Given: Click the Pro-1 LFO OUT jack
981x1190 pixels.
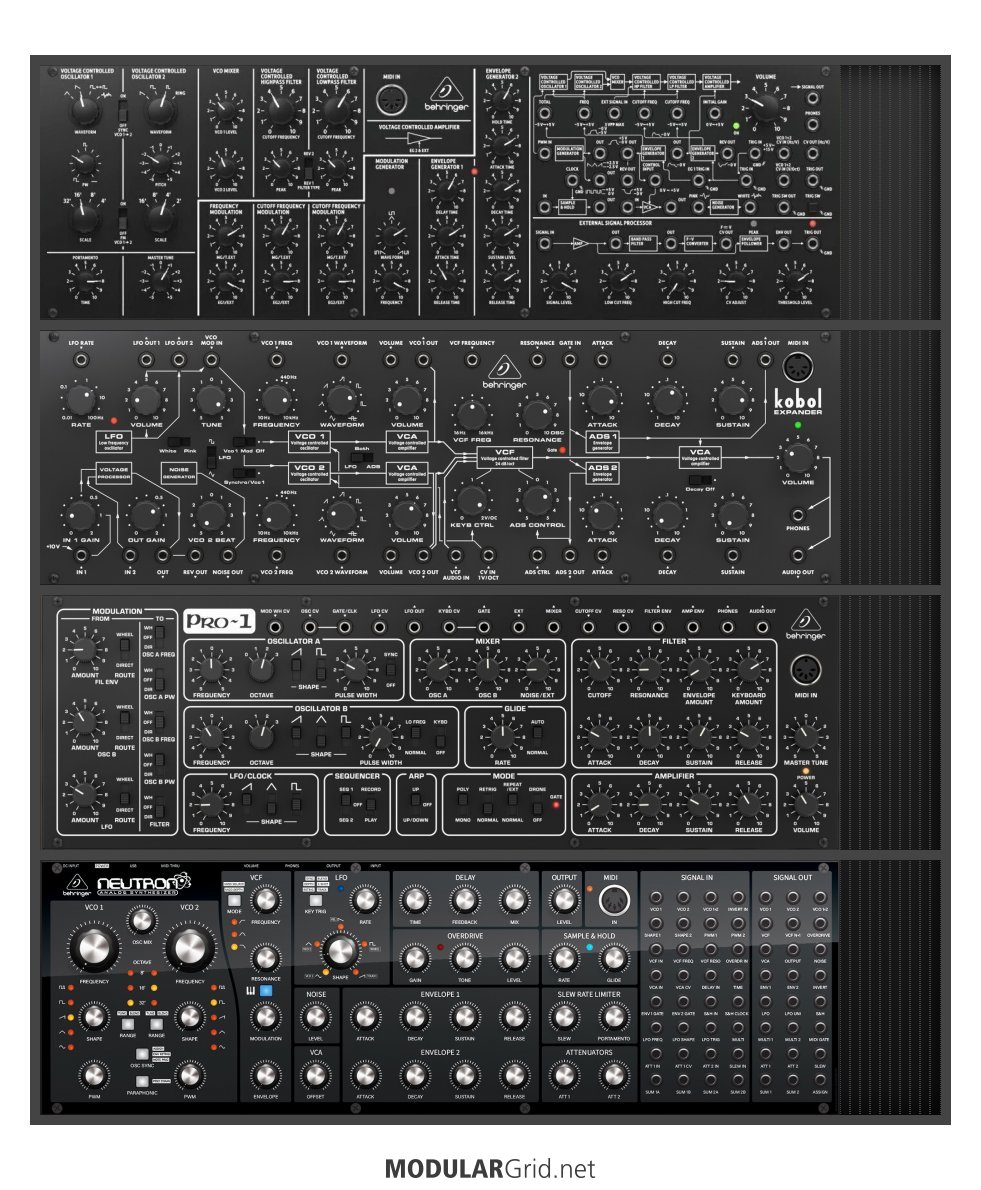Looking at the screenshot, I should pyautogui.click(x=414, y=628).
